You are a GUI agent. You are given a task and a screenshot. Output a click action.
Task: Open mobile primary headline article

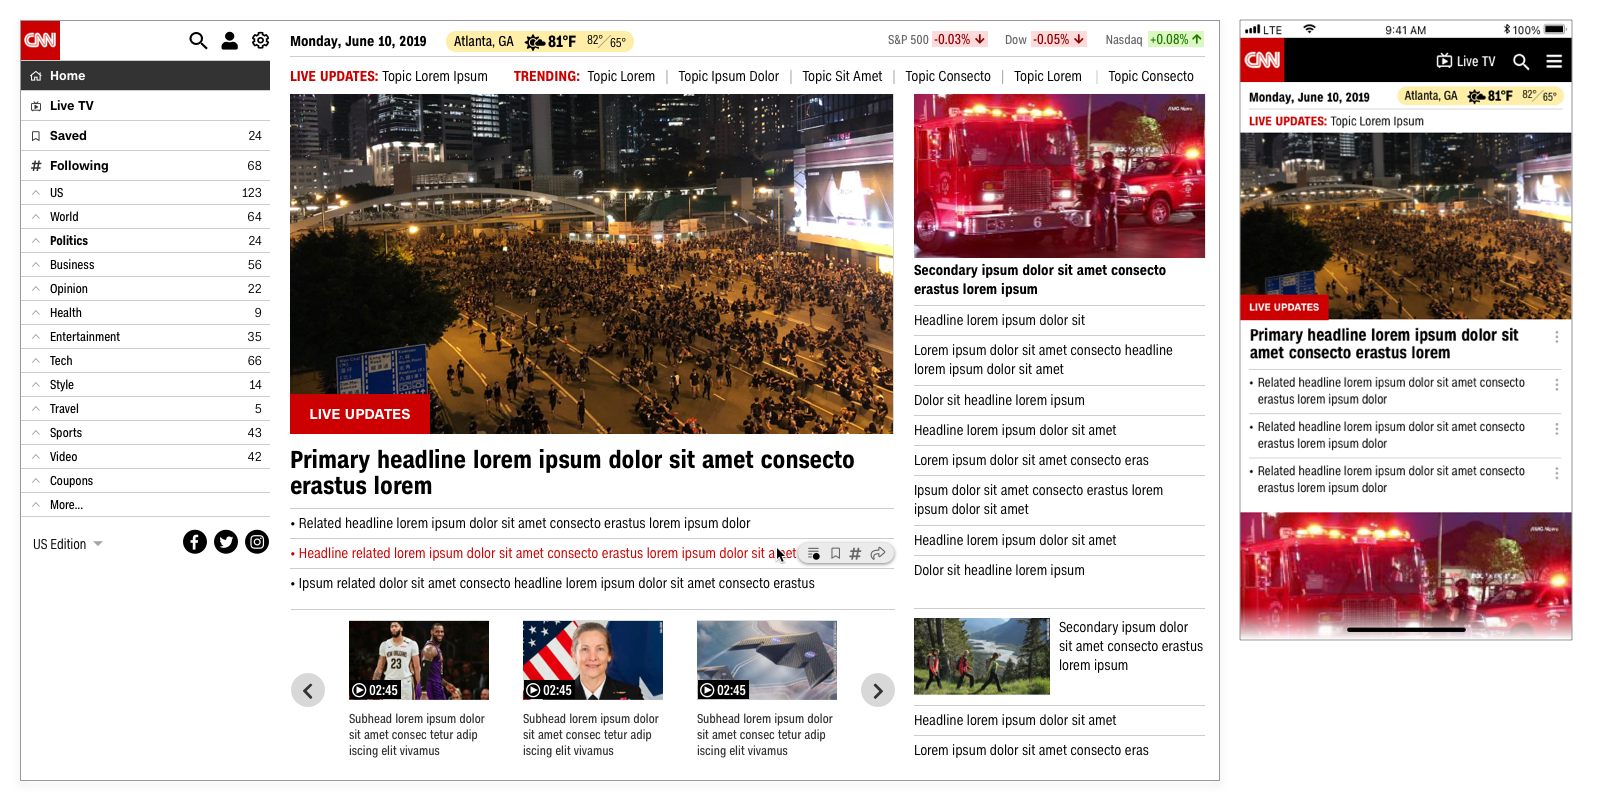[1384, 344]
